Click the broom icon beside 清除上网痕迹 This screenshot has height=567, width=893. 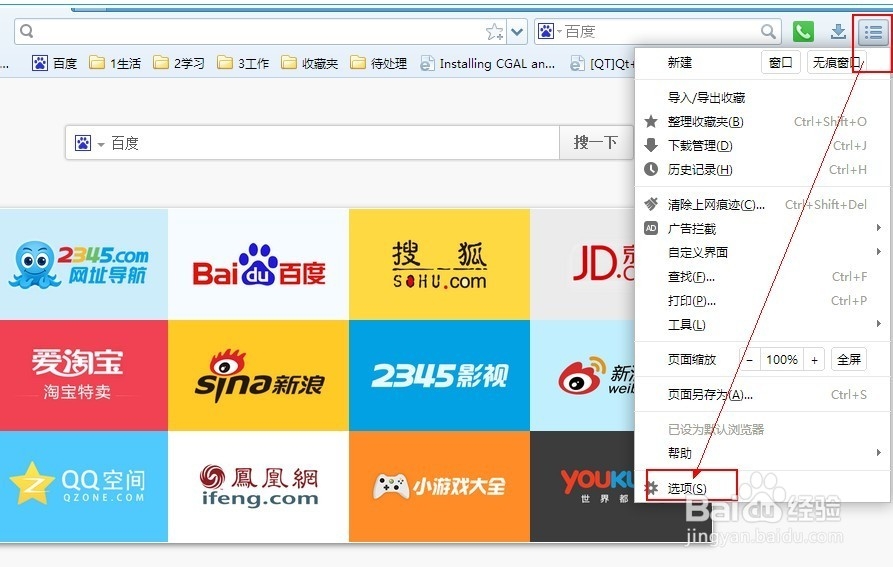coord(651,204)
